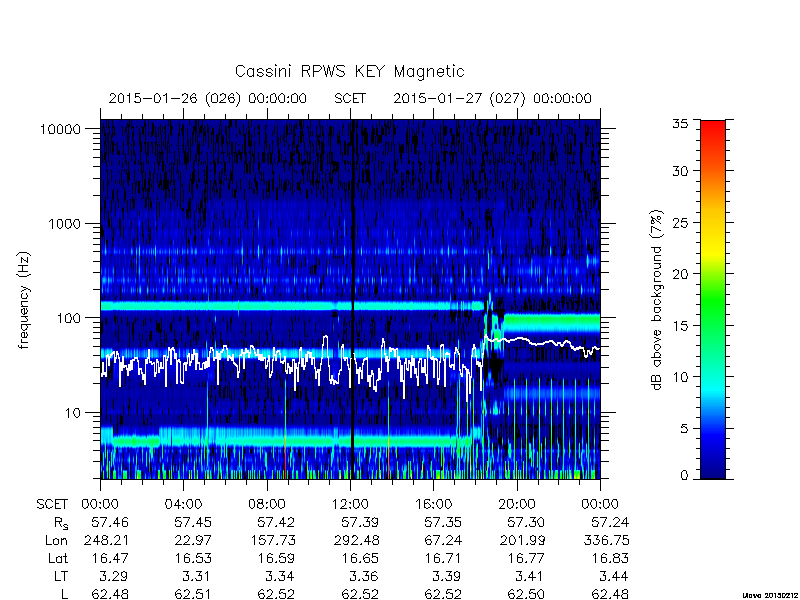Click the 'SCET' label in top header

pyautogui.click(x=350, y=98)
